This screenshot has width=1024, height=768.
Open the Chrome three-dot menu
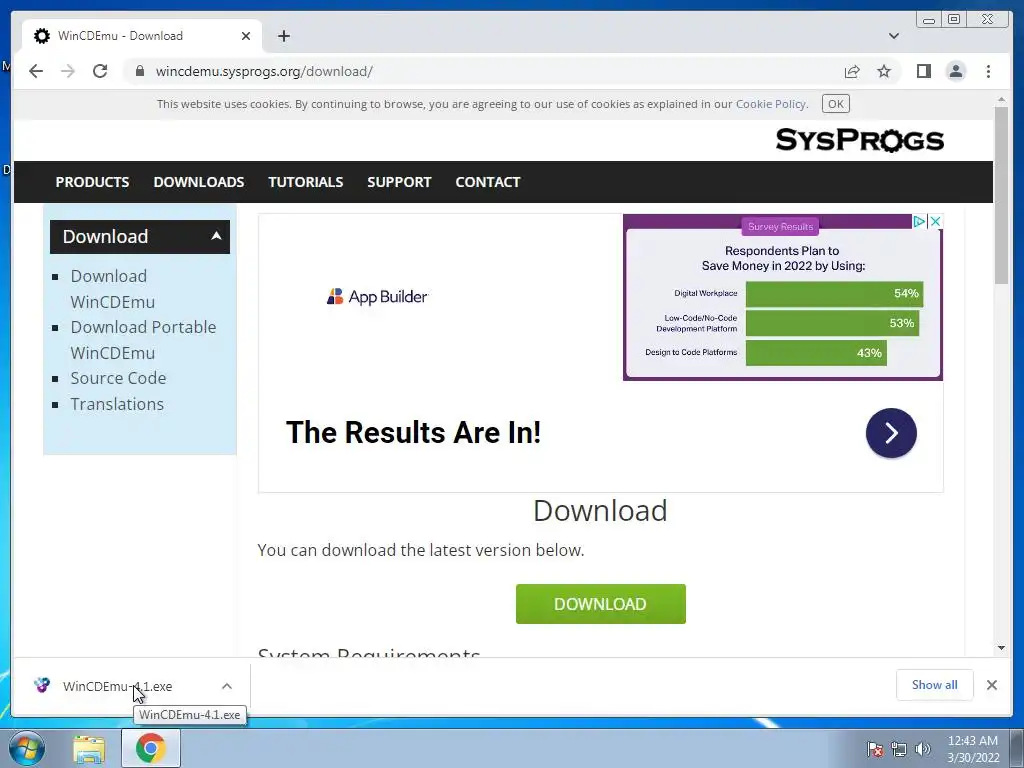click(x=988, y=71)
